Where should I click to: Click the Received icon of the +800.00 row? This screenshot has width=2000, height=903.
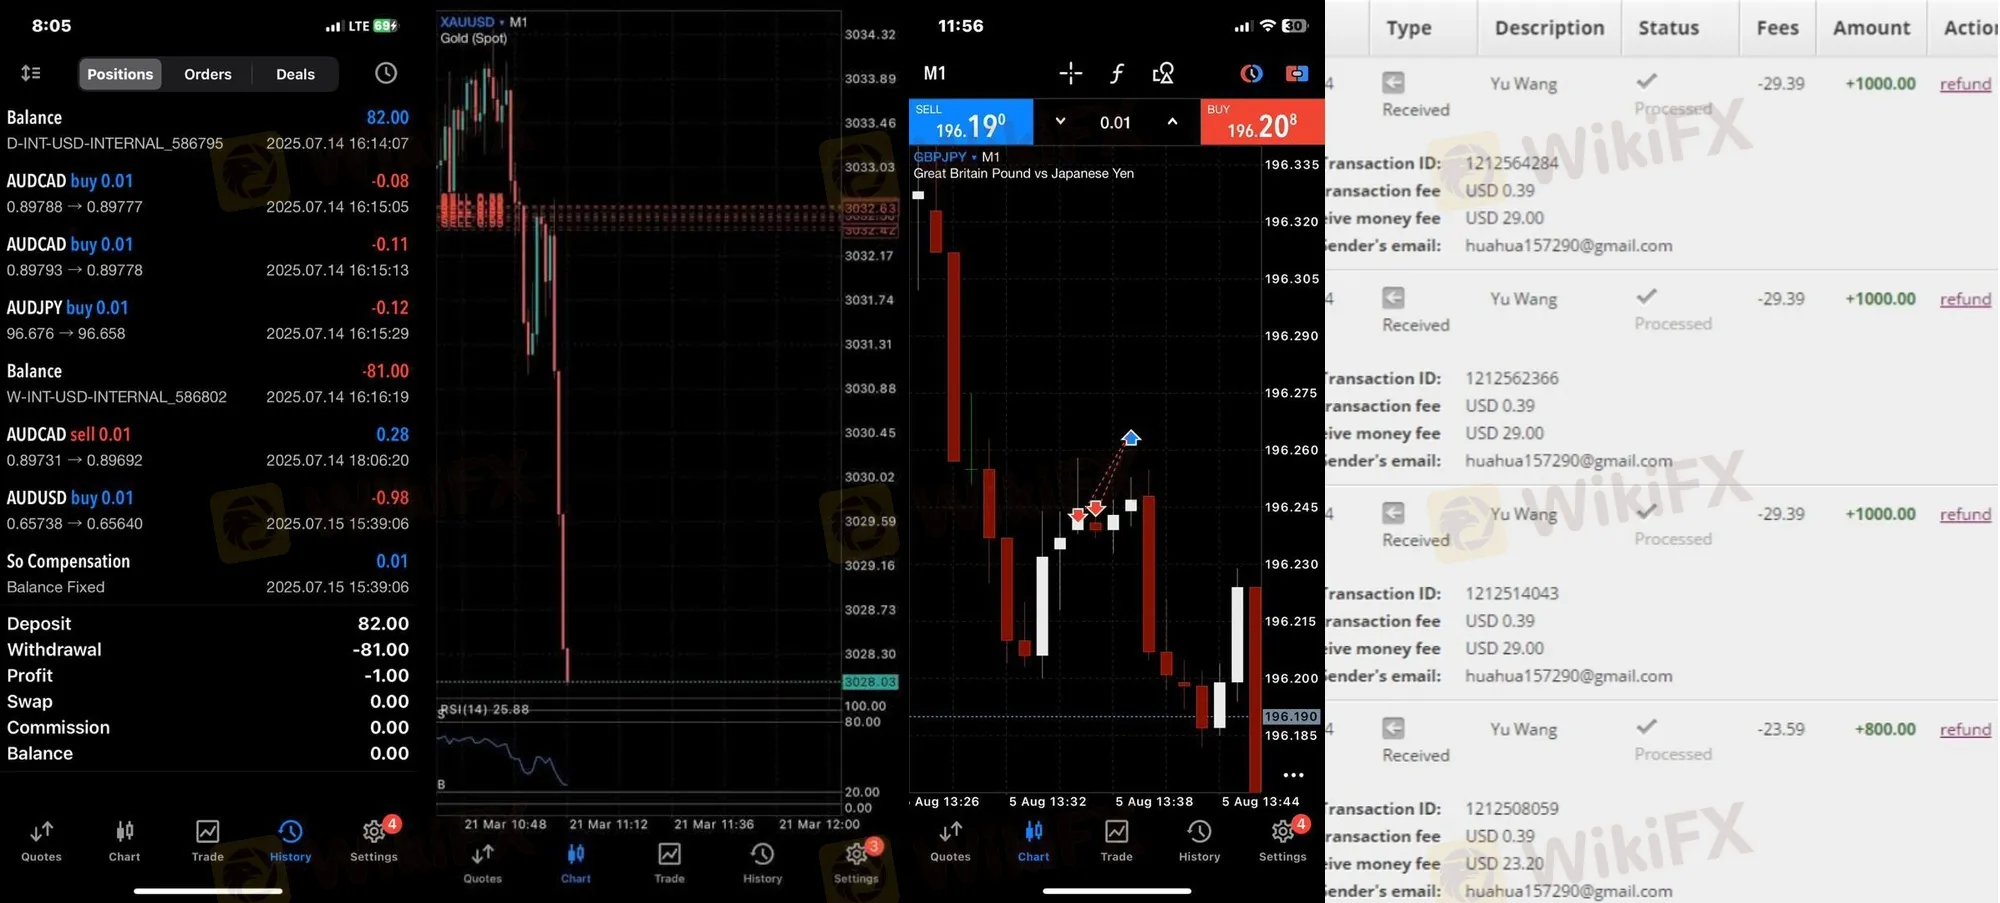[1393, 728]
